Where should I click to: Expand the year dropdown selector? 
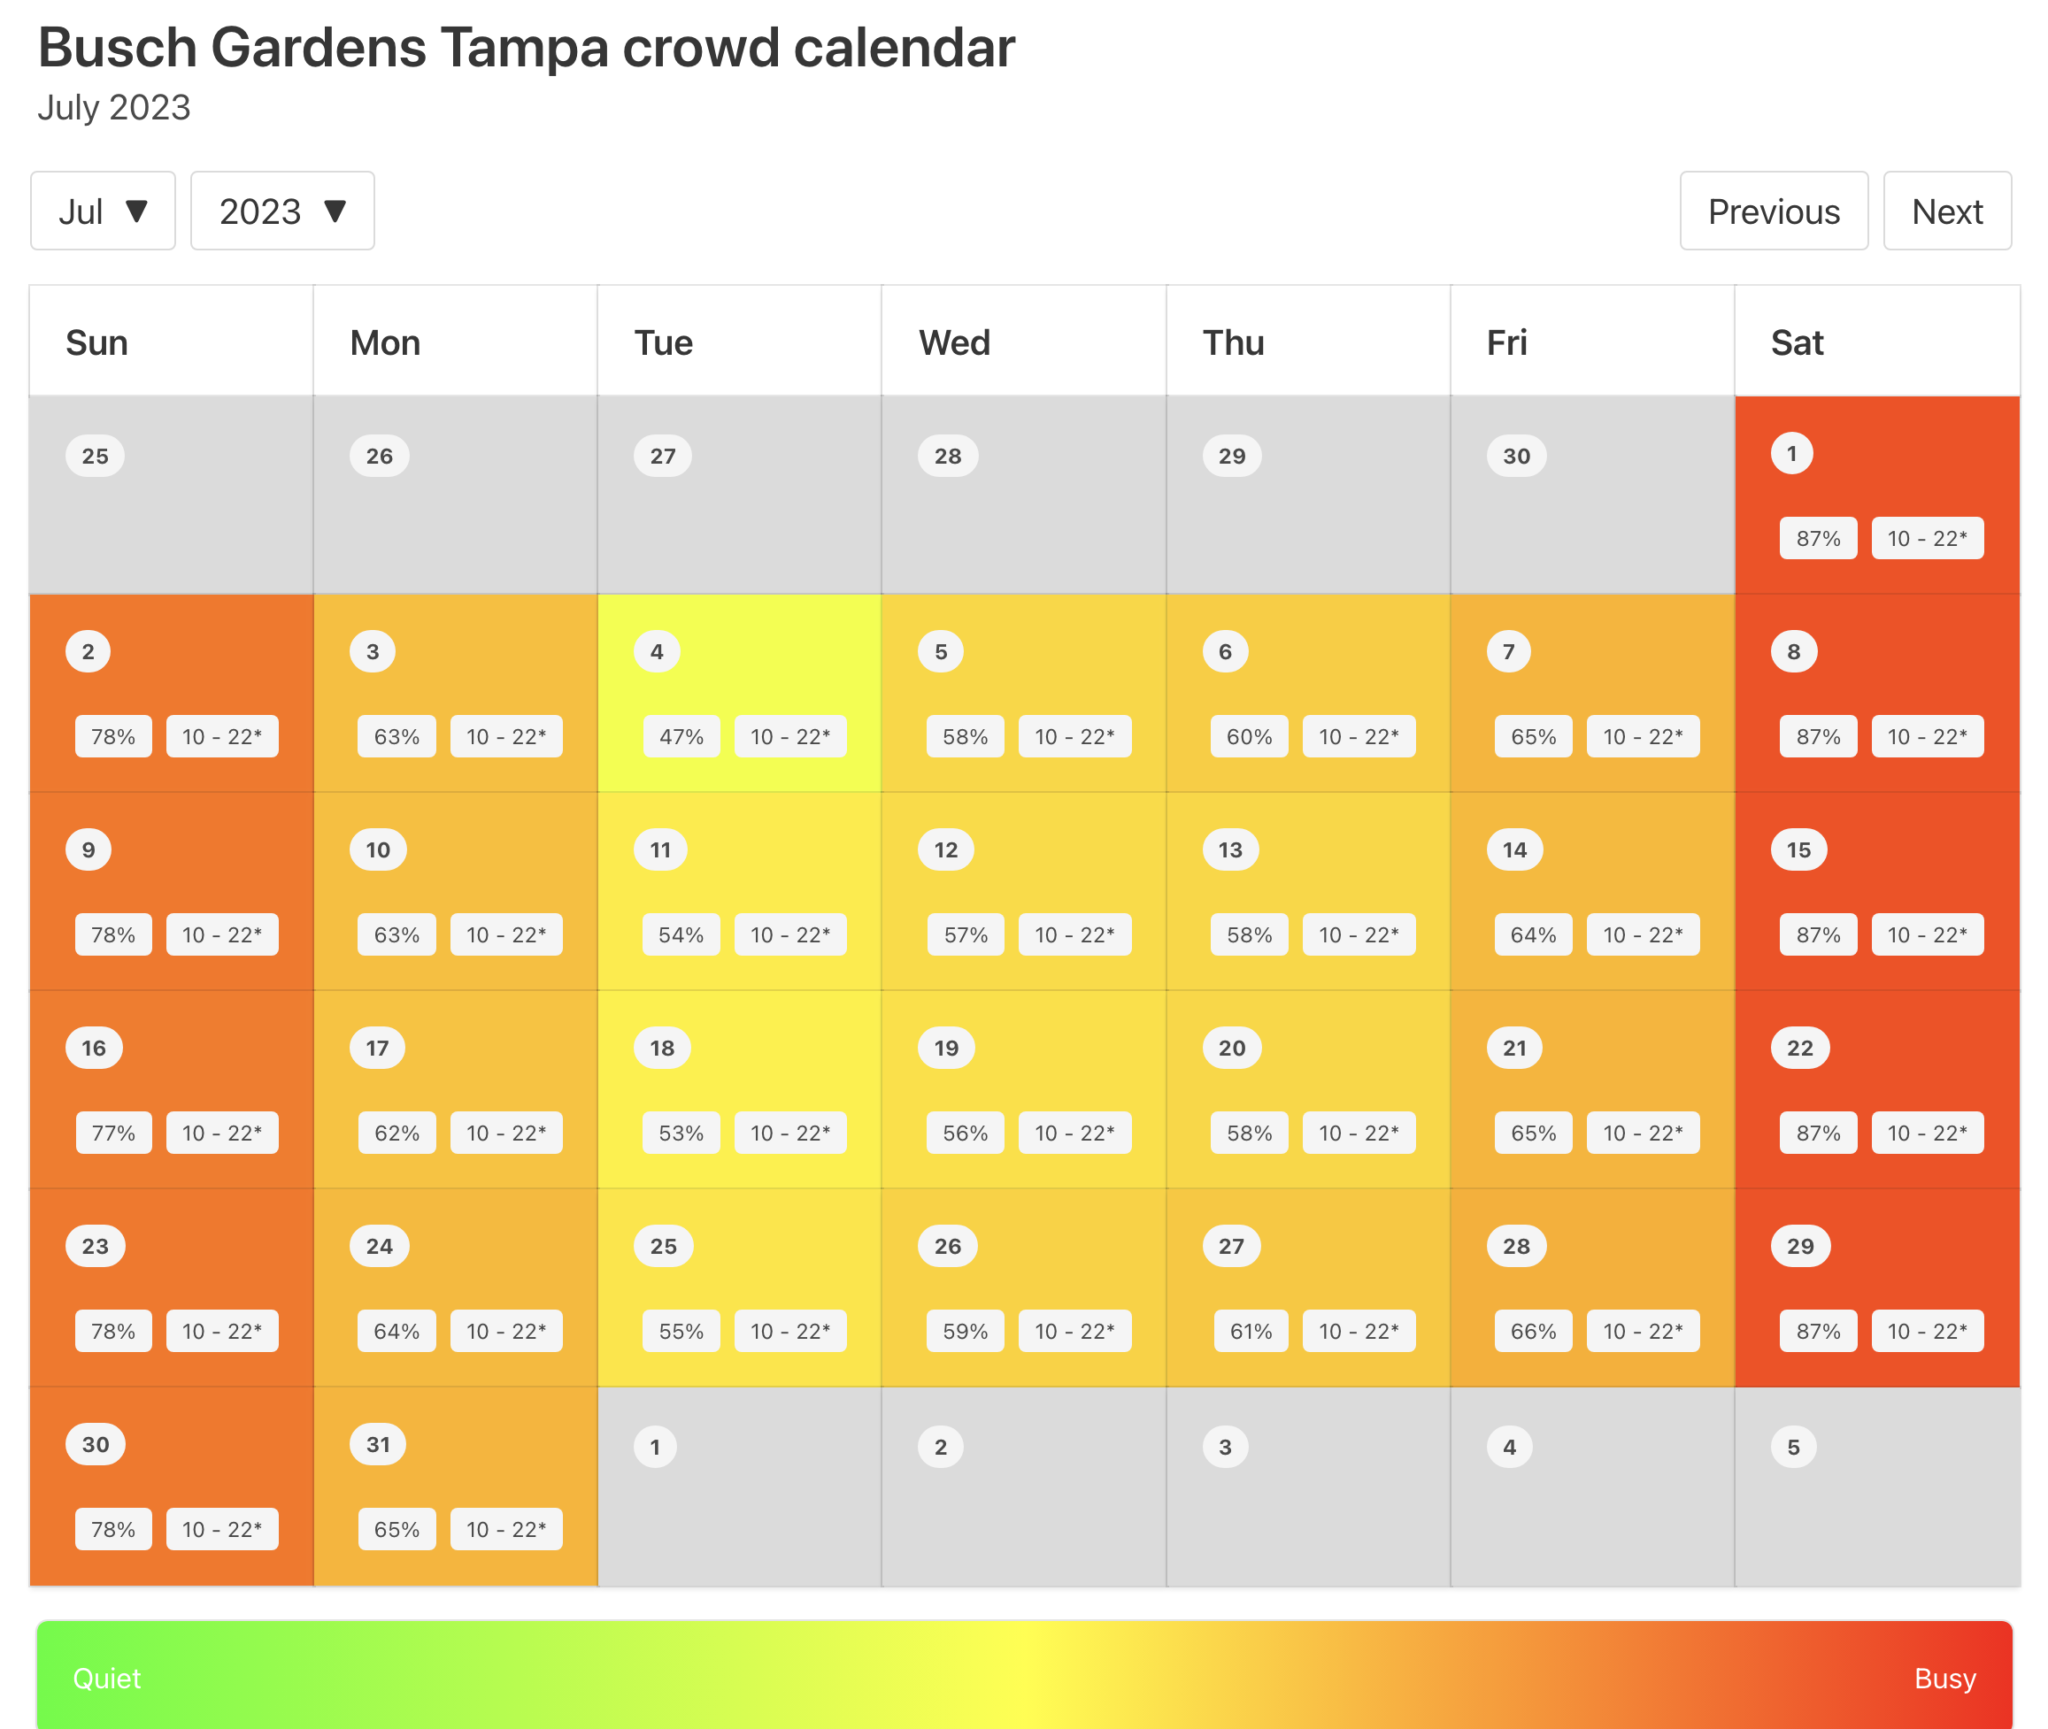[x=280, y=213]
